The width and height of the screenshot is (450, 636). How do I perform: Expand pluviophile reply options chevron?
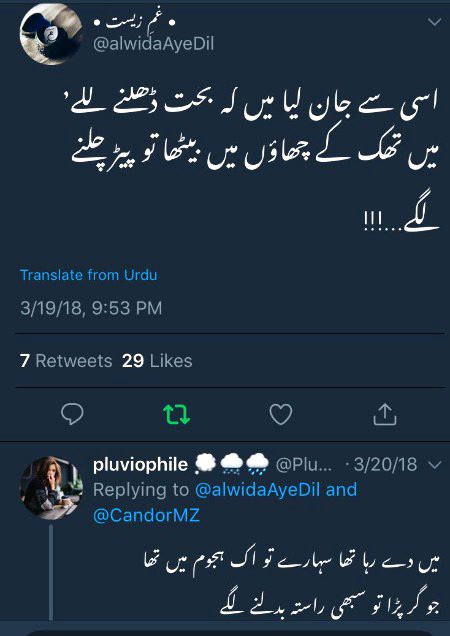coord(435,465)
